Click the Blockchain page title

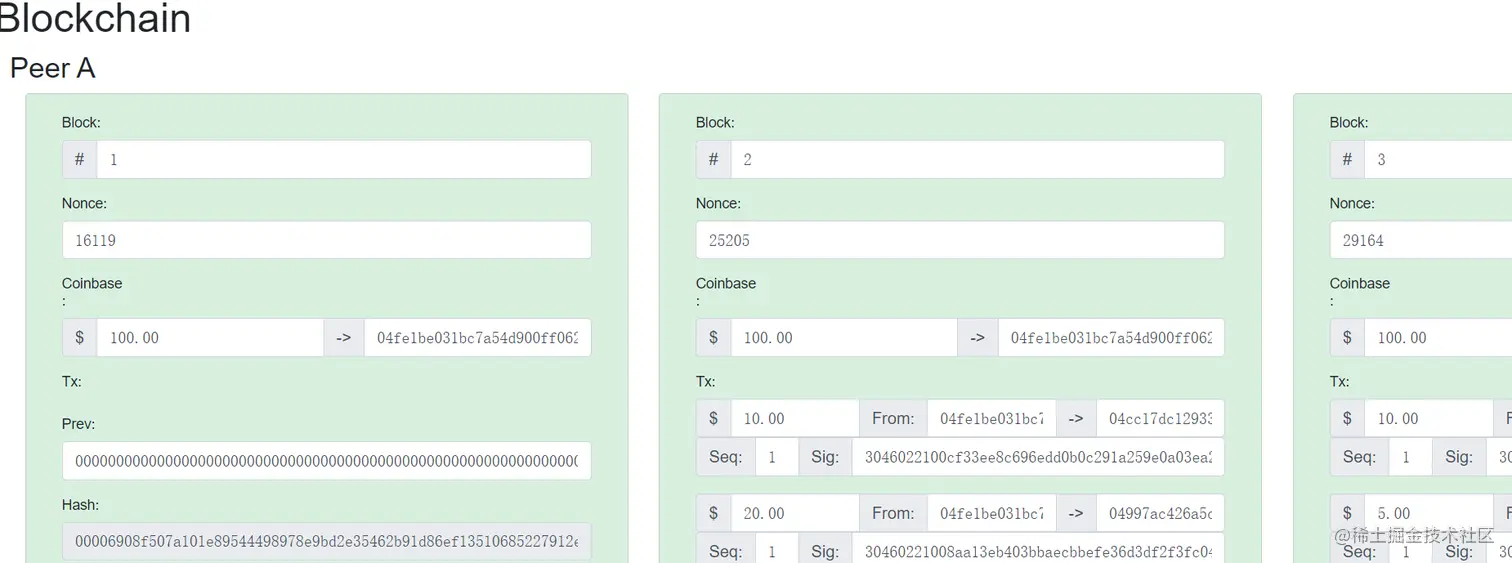coord(95,18)
